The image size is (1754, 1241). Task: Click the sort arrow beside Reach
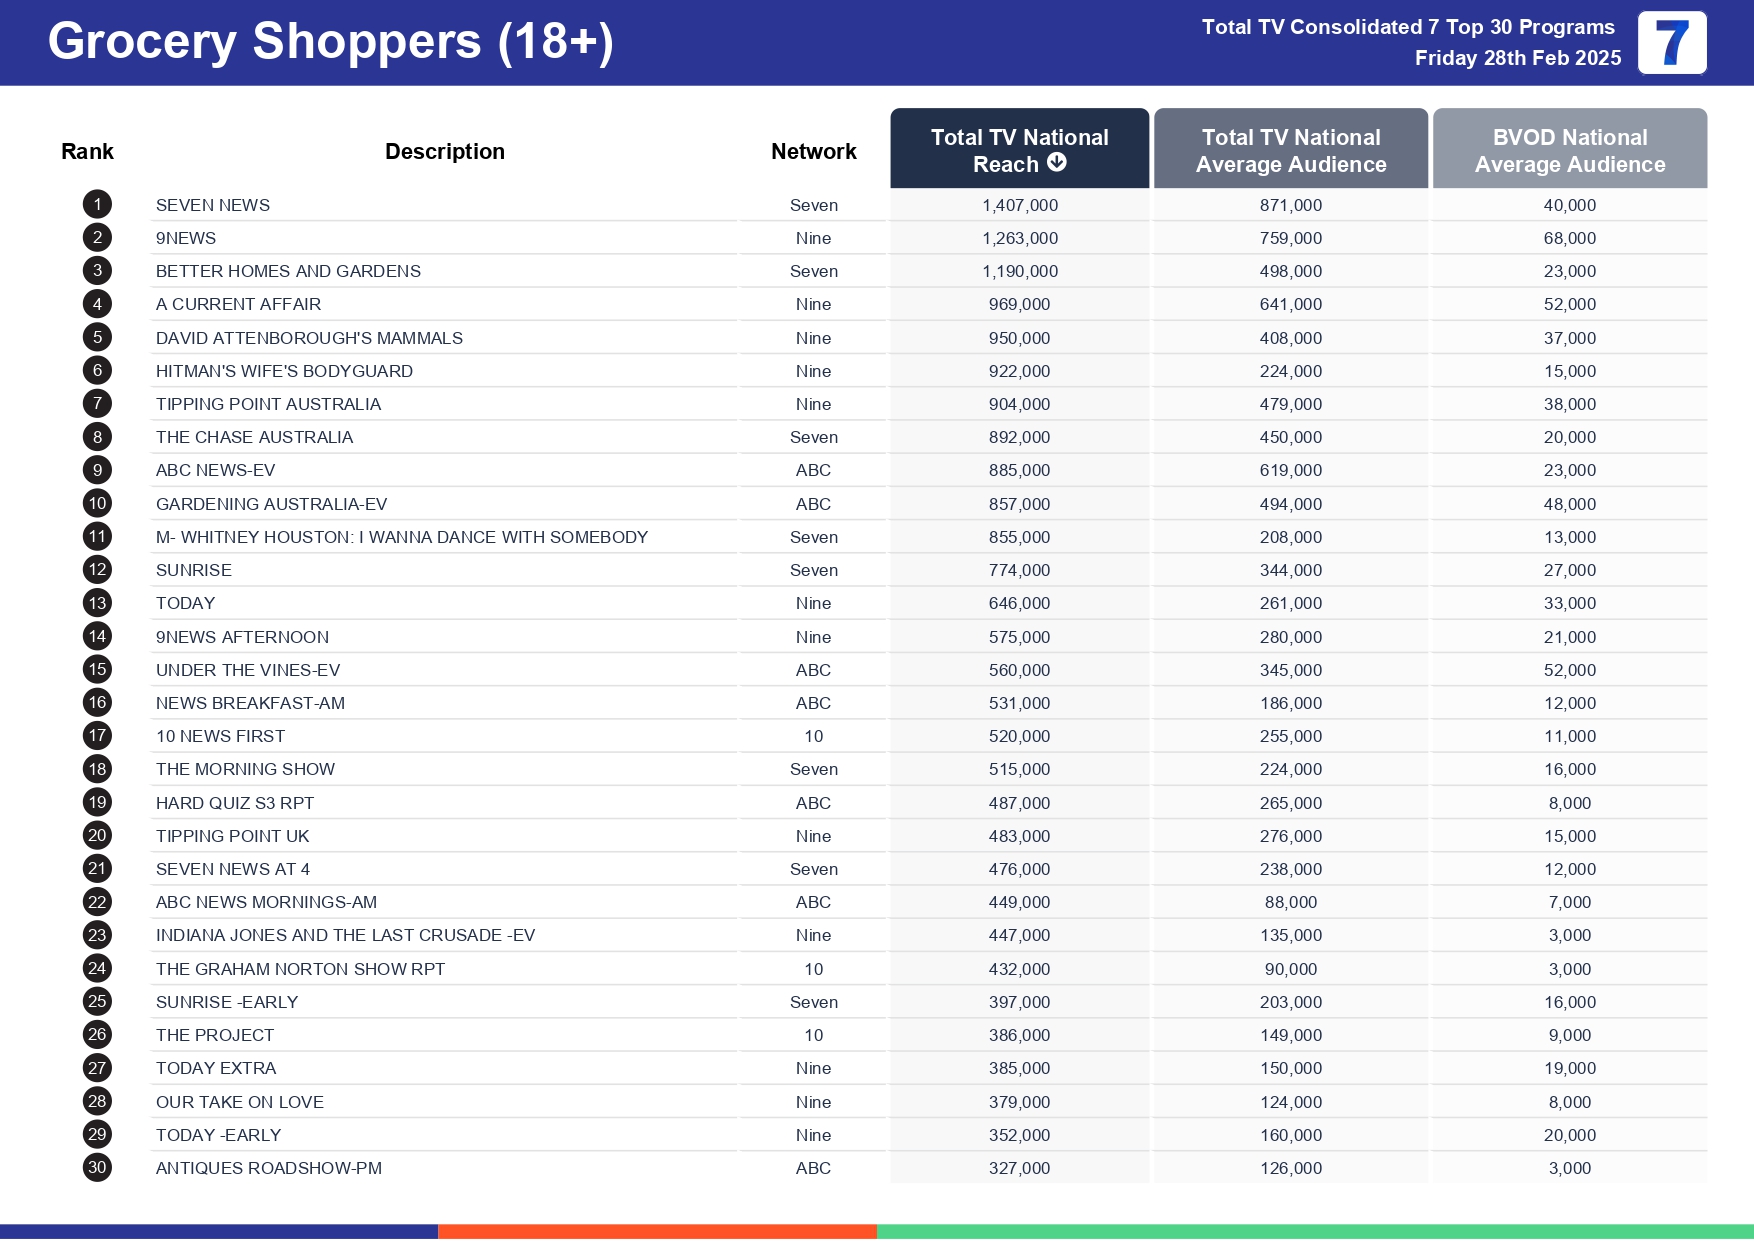pos(1056,163)
